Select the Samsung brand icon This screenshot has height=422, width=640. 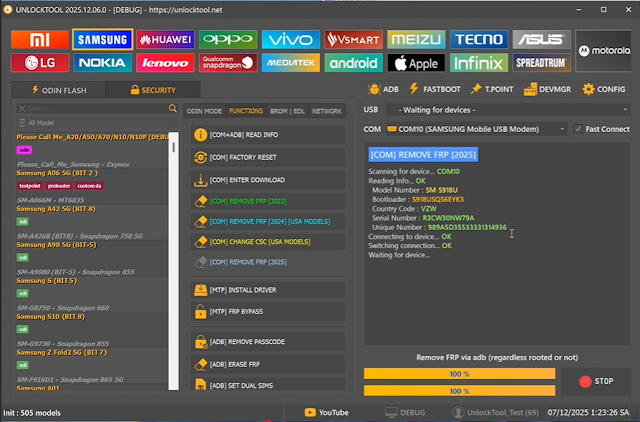pyautogui.click(x=101, y=40)
